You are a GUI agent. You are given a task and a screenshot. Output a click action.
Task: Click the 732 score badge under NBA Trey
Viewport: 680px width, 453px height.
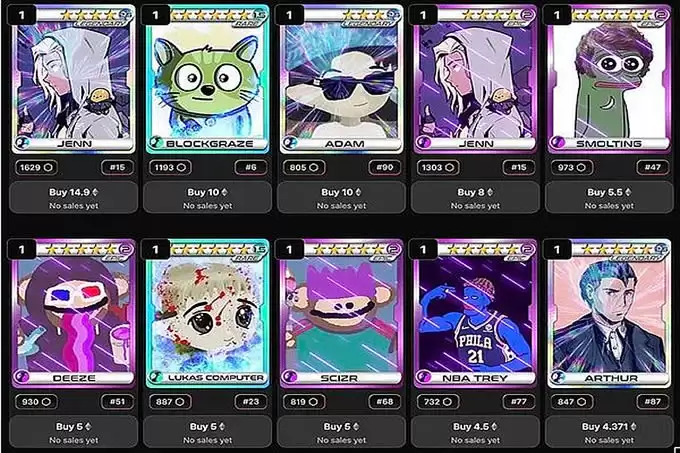coord(437,402)
